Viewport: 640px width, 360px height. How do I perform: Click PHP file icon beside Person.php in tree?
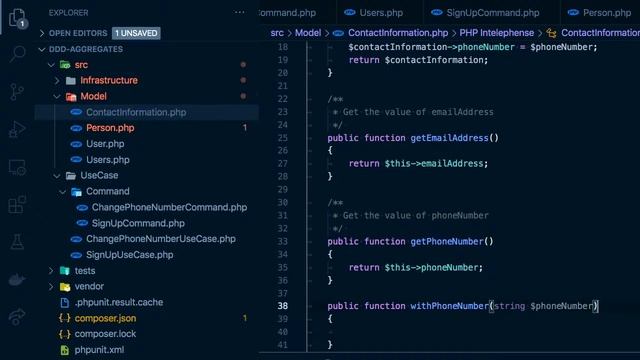point(76,128)
